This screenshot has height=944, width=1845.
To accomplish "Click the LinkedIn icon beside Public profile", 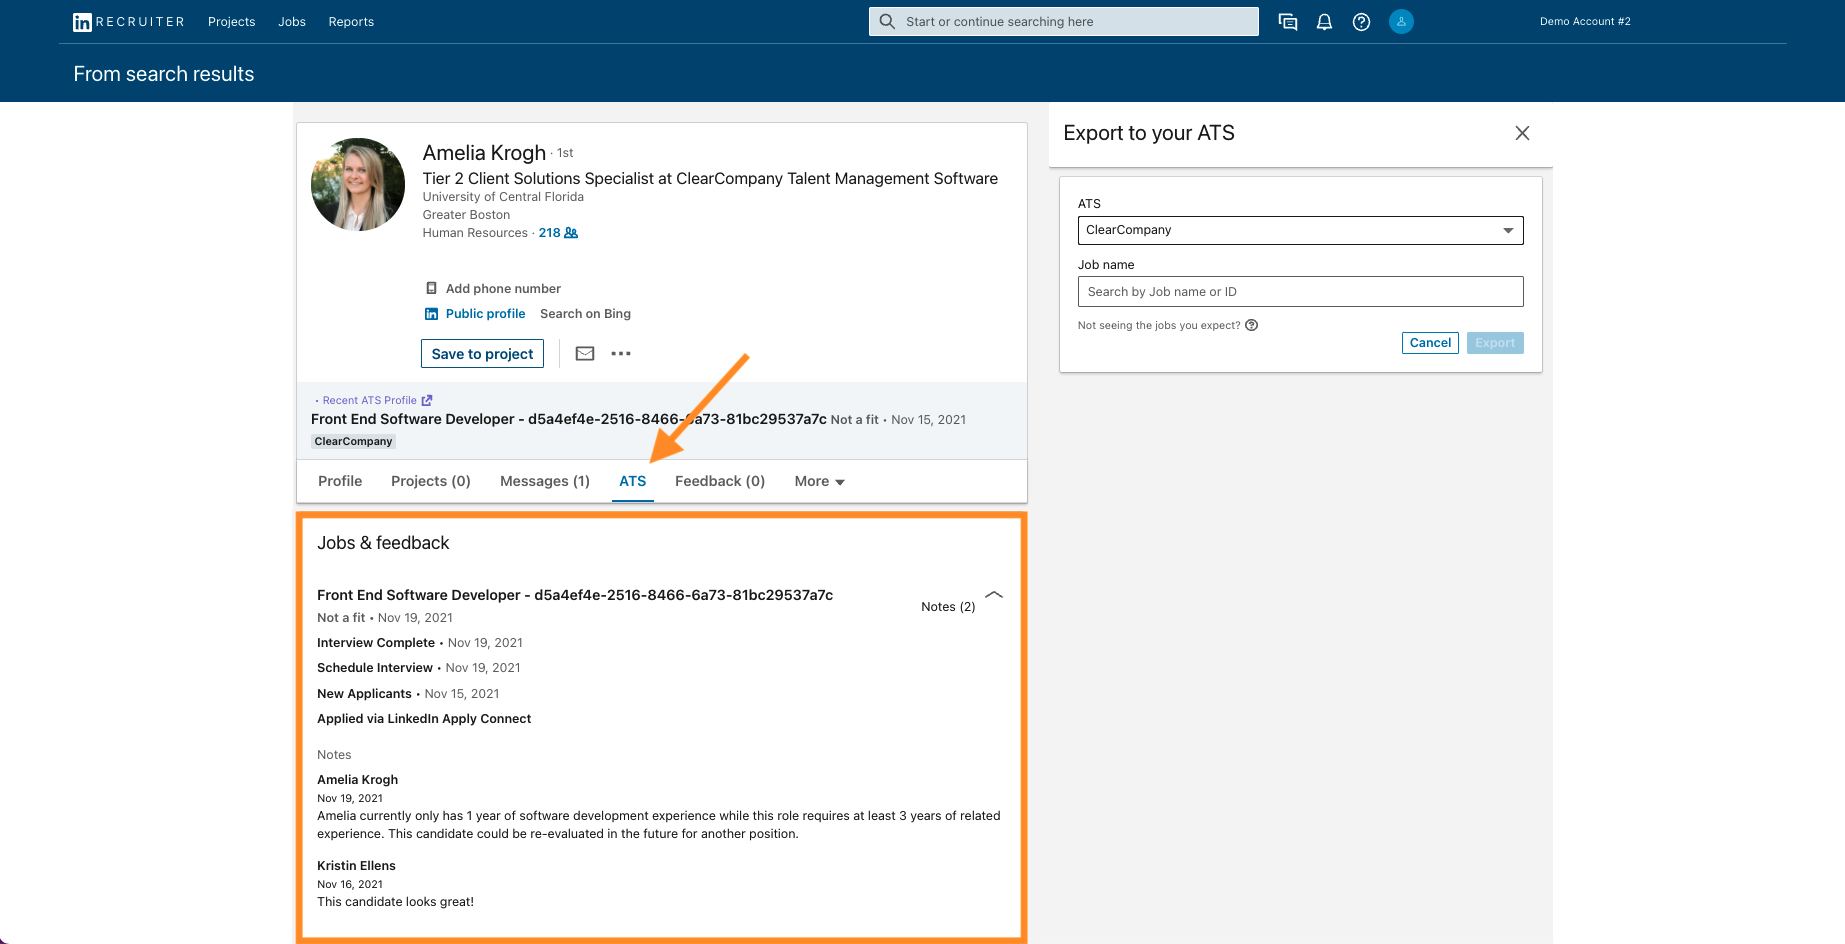I will coord(431,314).
